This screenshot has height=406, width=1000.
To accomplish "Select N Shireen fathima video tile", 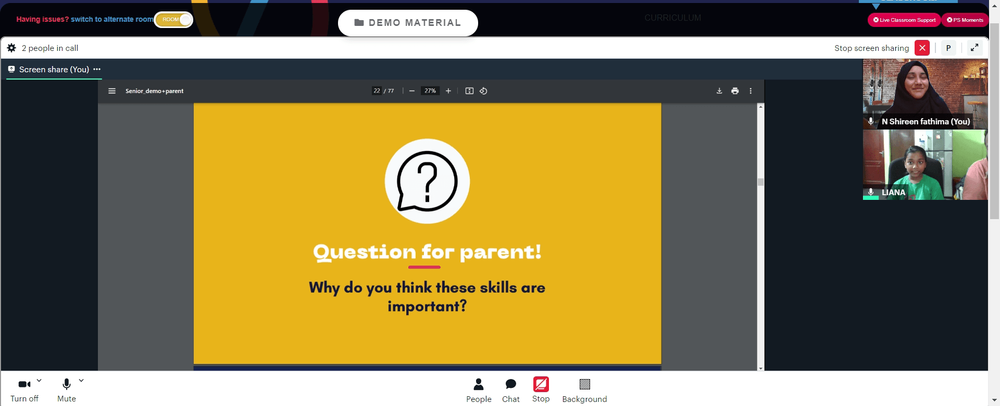I will [925, 94].
